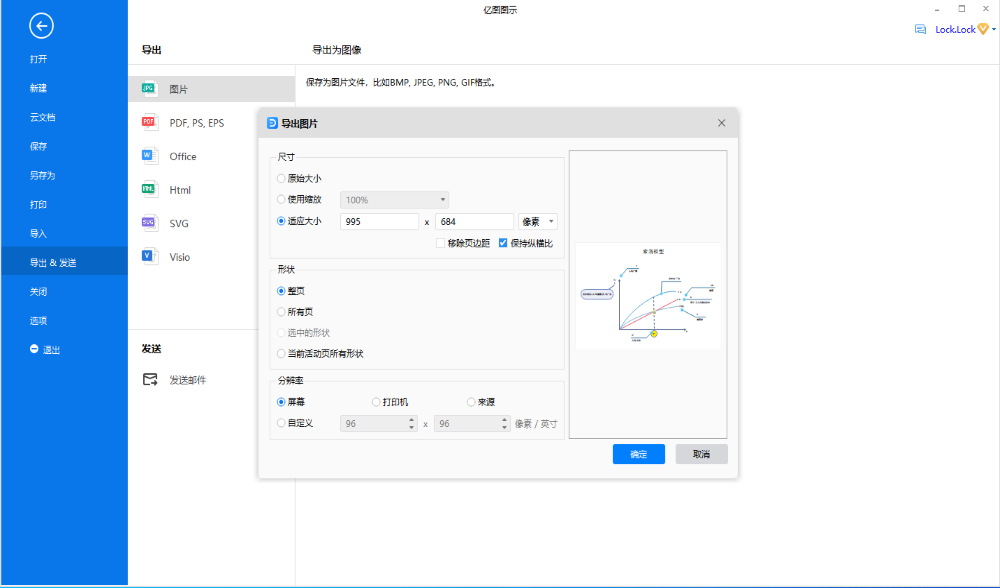The height and width of the screenshot is (588, 1000).
Task: Select 当前活动页所有形状 option
Action: tap(281, 353)
